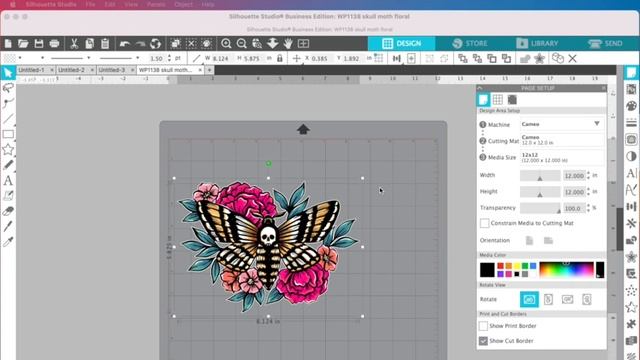Click the Width slider in Page Setup
The height and width of the screenshot is (360, 640).
pyautogui.click(x=540, y=176)
